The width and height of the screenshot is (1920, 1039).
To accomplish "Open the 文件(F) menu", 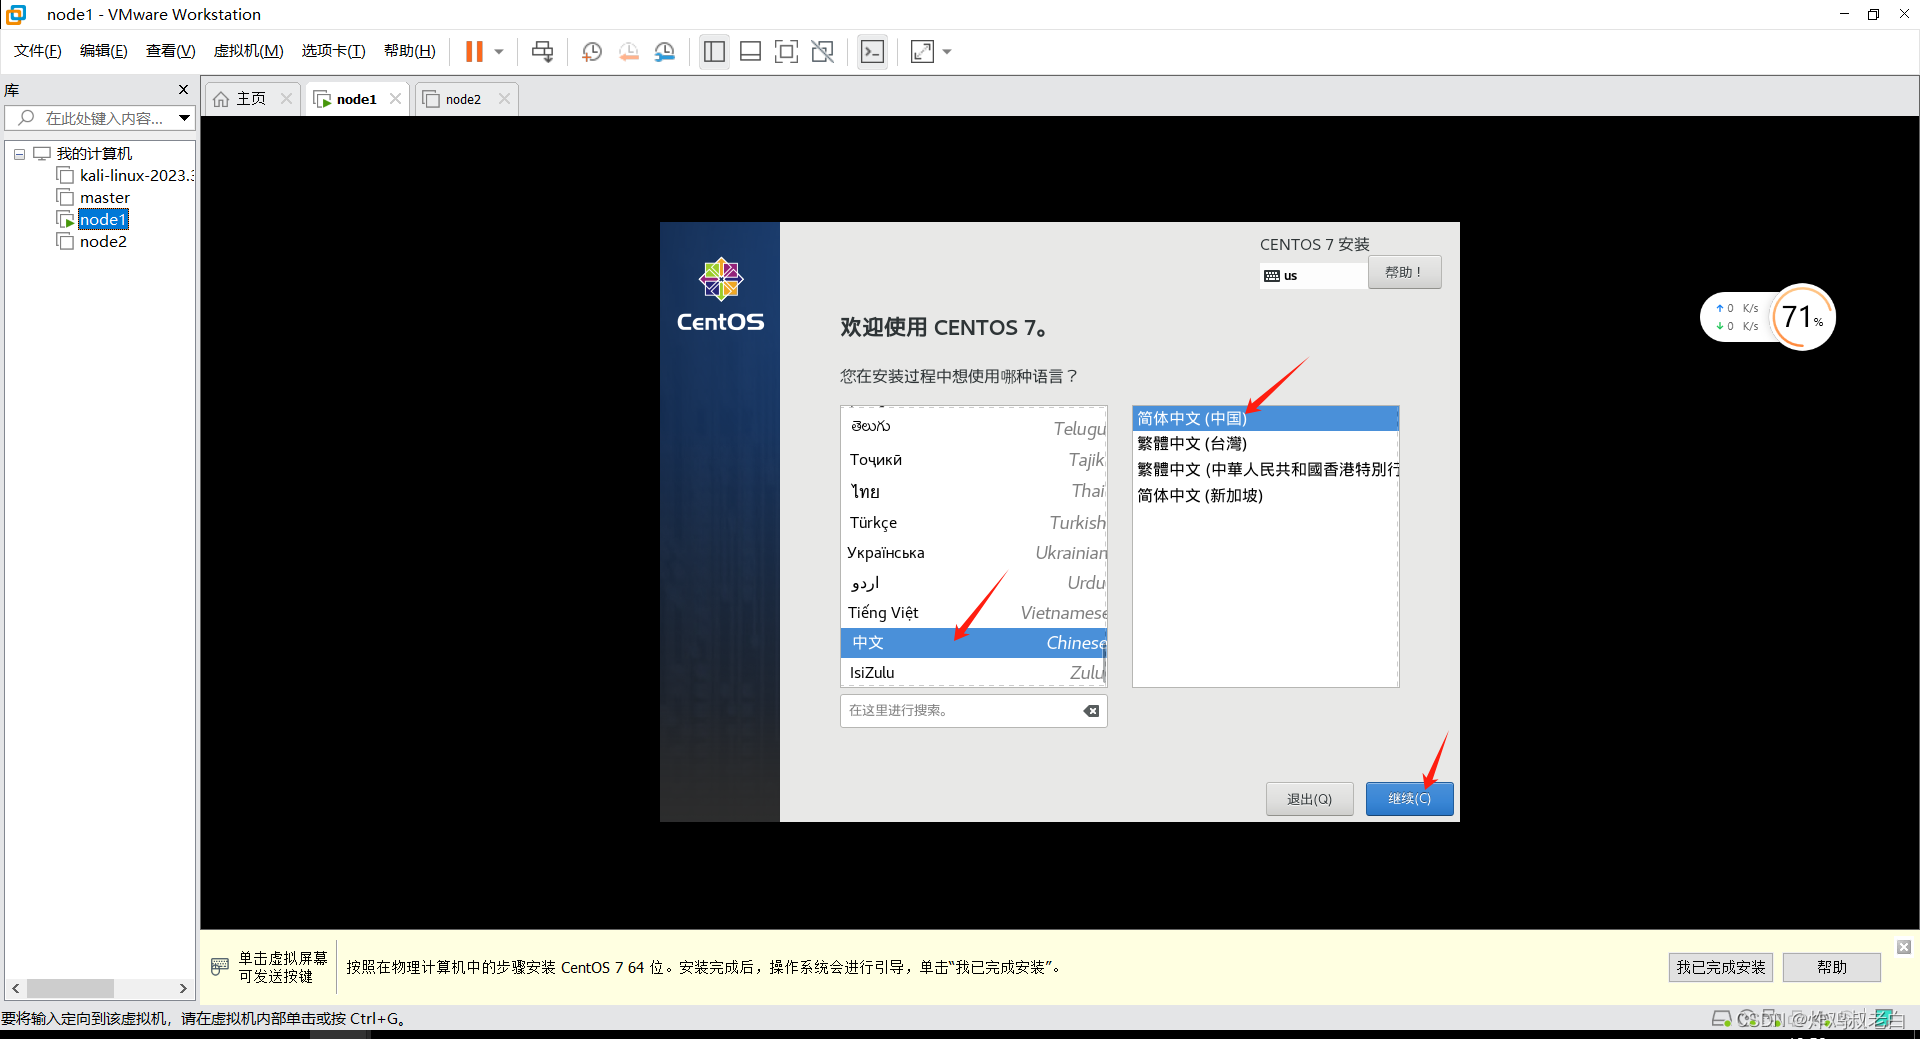I will tap(38, 51).
